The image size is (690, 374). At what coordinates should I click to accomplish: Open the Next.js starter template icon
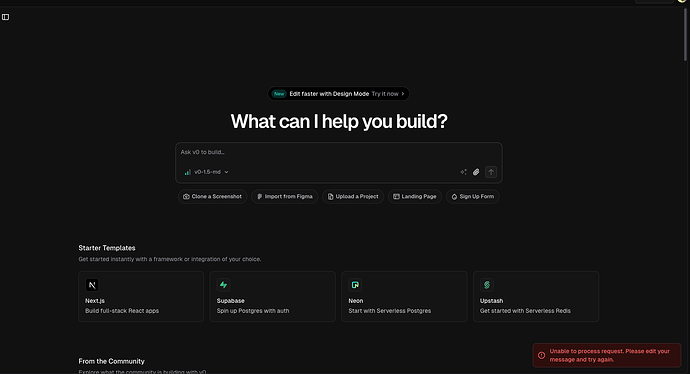[92, 285]
